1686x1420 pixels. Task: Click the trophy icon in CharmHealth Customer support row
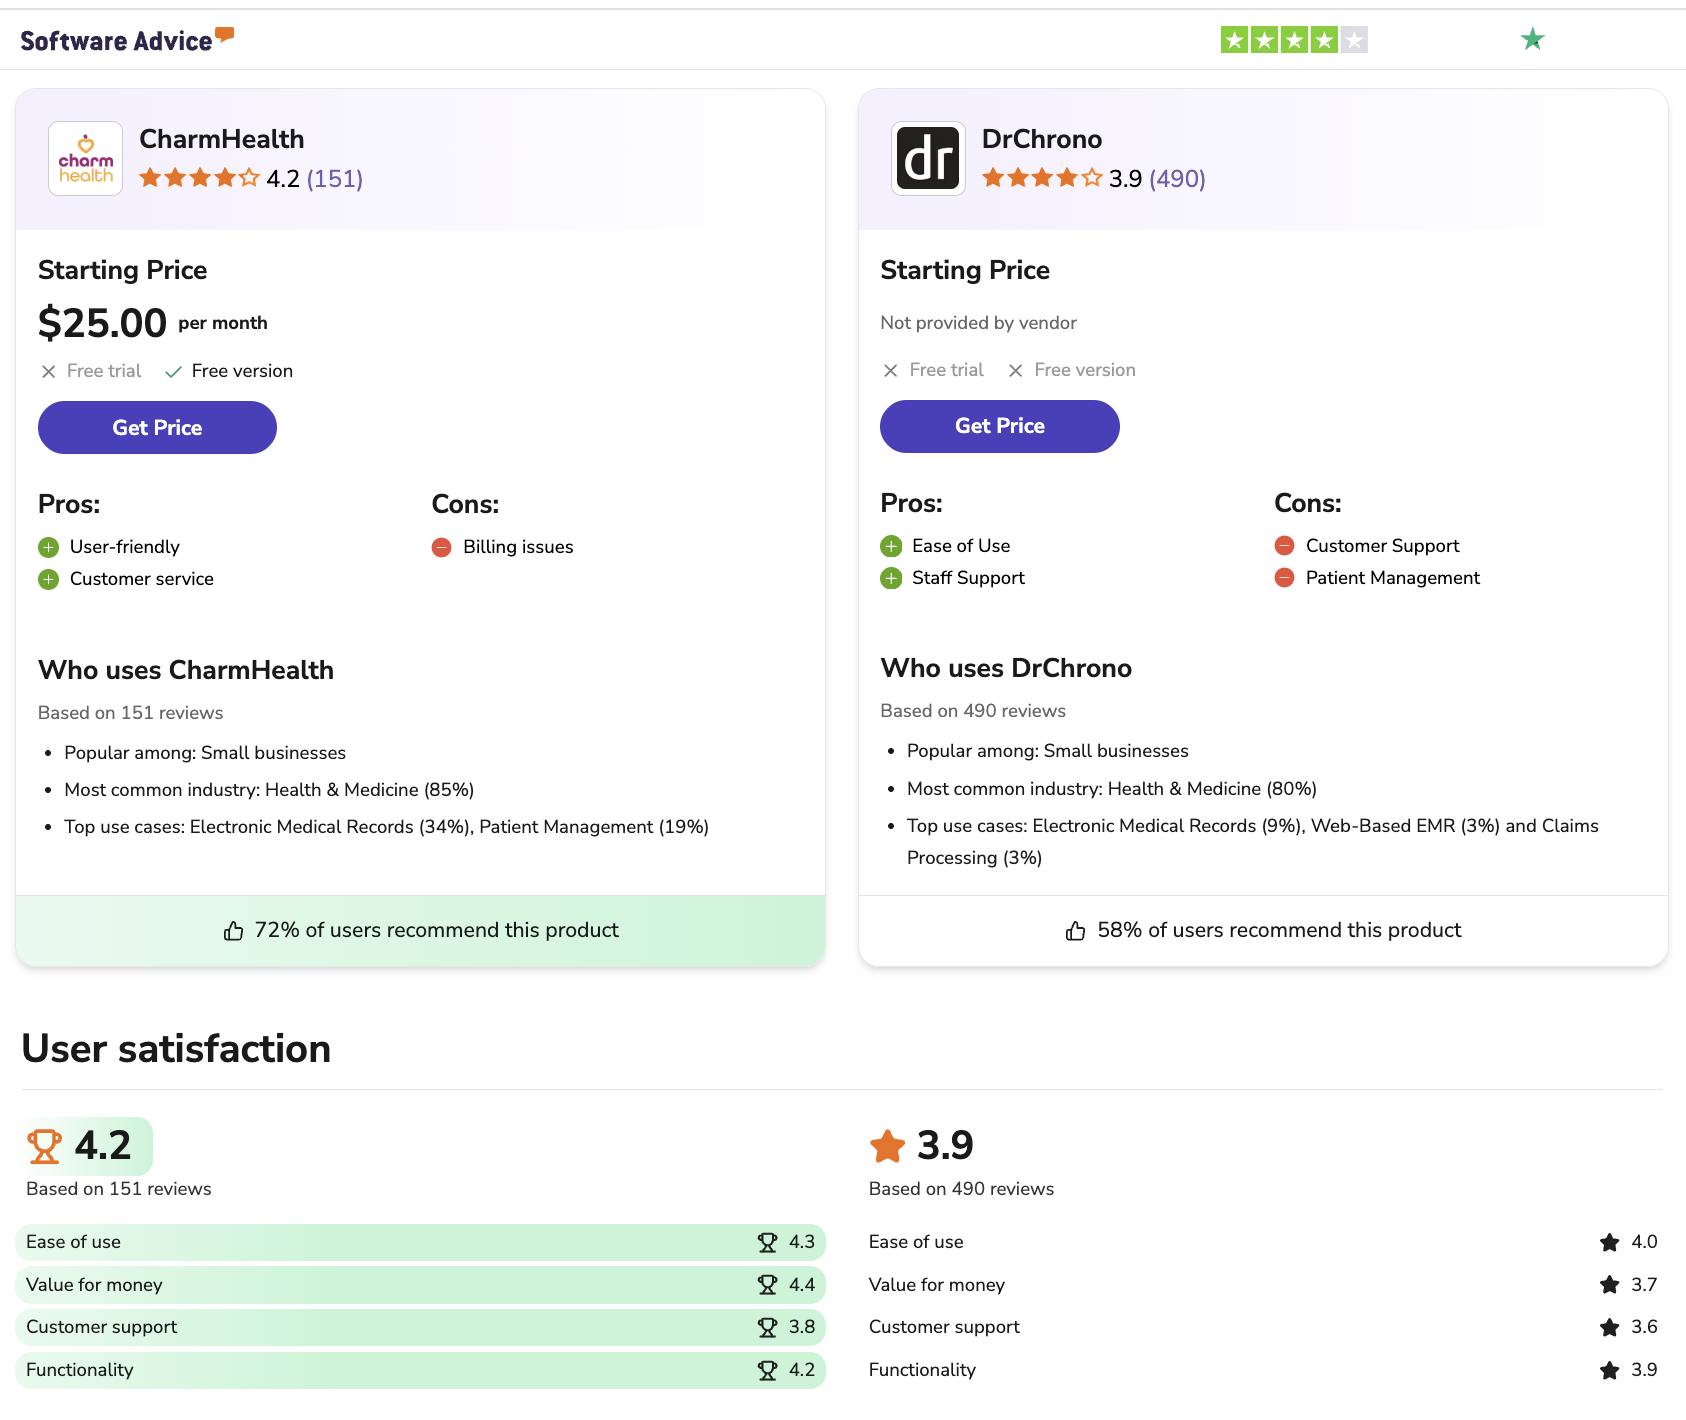768,1328
